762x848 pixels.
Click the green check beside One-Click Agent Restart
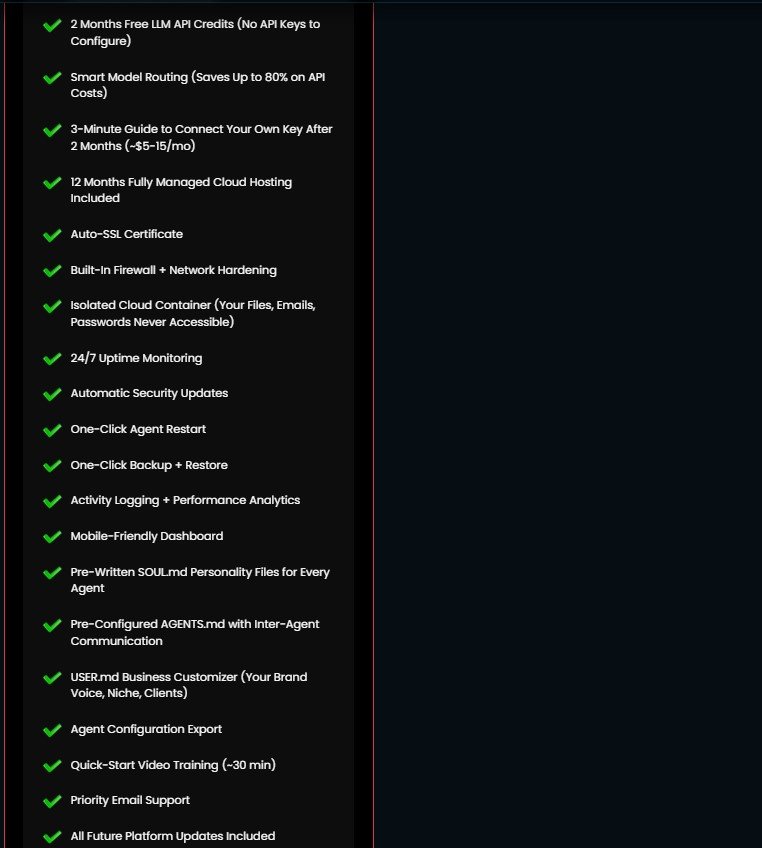[52, 430]
